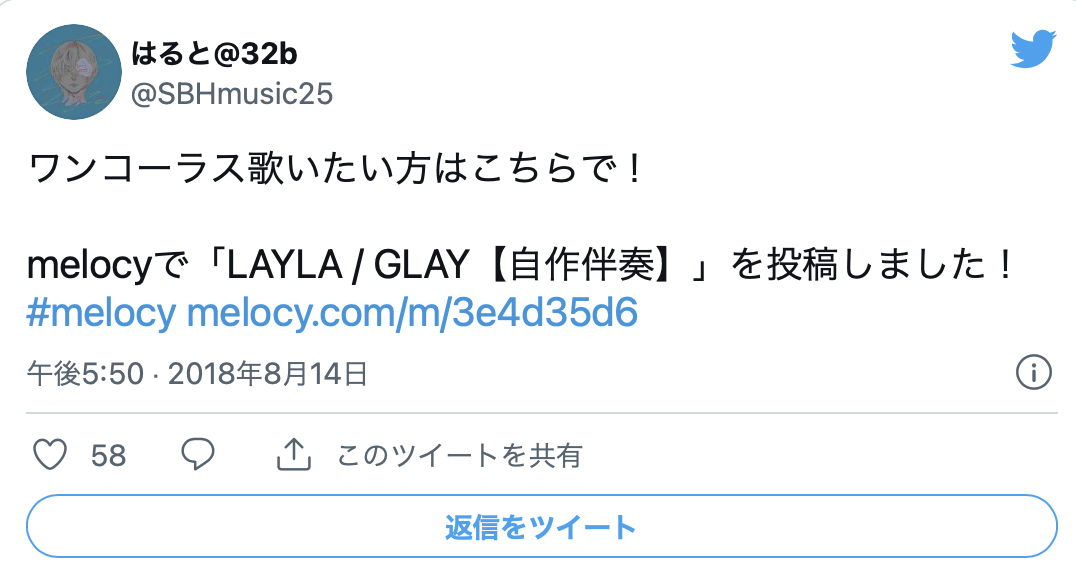The width and height of the screenshot is (1076, 582).
Task: Click the 返信をツイート button
Action: [541, 526]
